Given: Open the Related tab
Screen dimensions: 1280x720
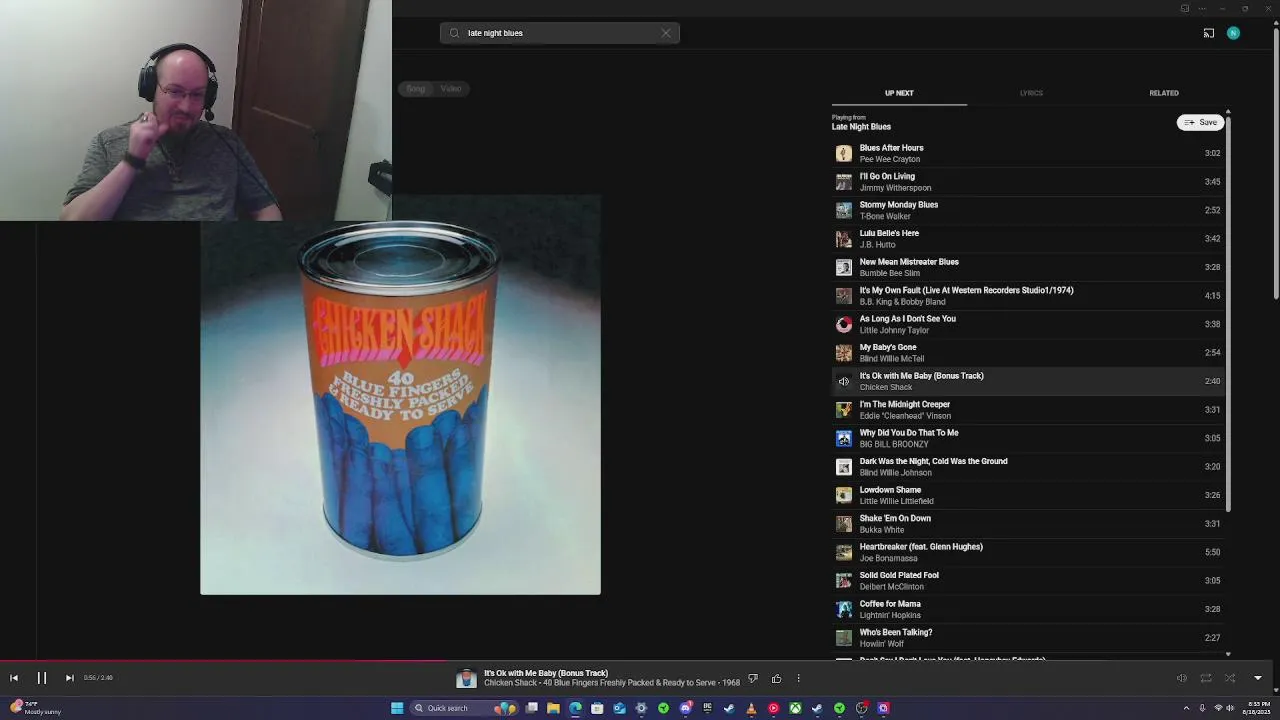Looking at the screenshot, I should (1164, 93).
